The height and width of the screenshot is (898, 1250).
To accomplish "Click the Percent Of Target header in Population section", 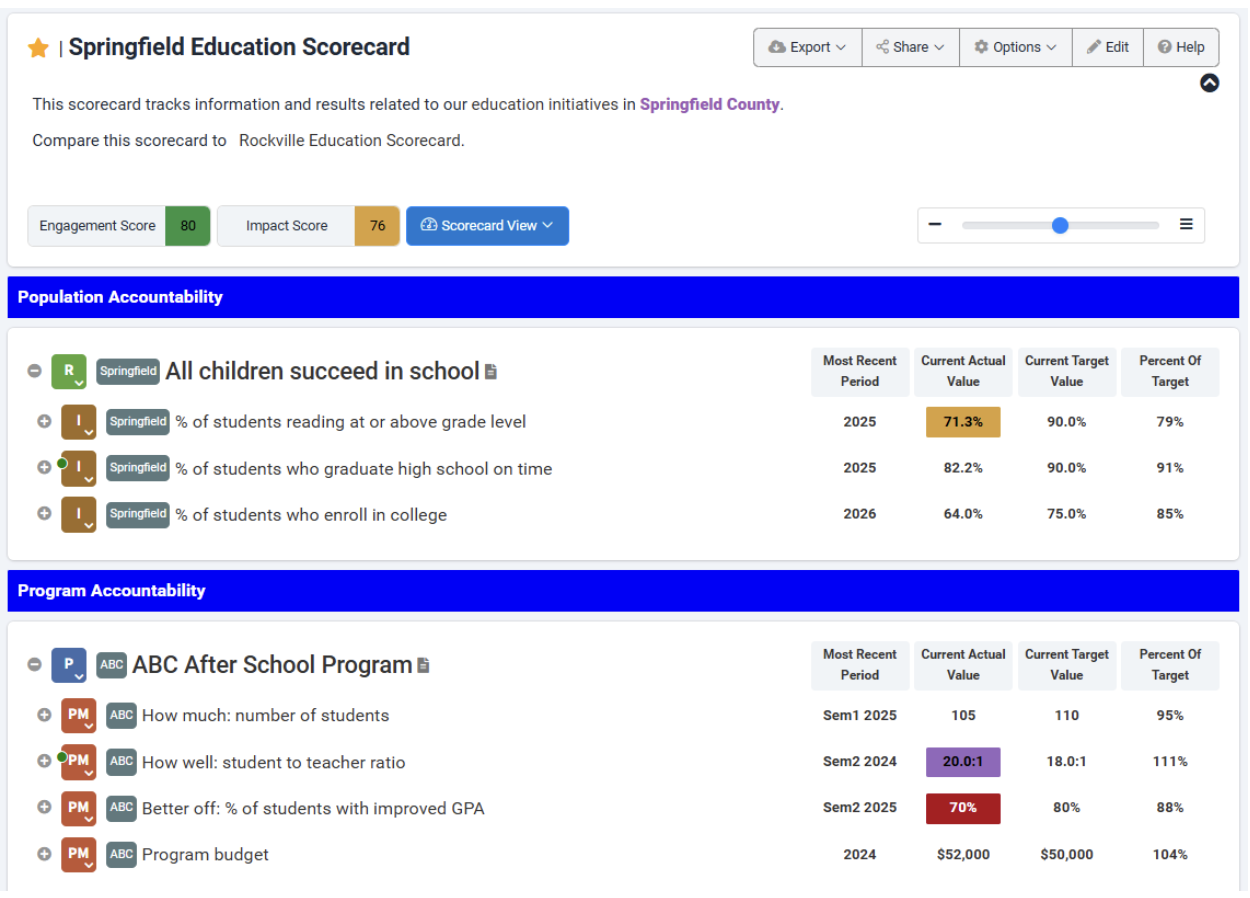I will click(1170, 371).
